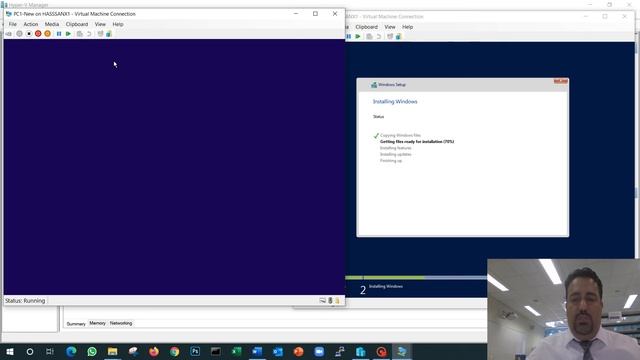
Task: Click the Start icon in PC1-New toolbar
Action: (x=19, y=34)
